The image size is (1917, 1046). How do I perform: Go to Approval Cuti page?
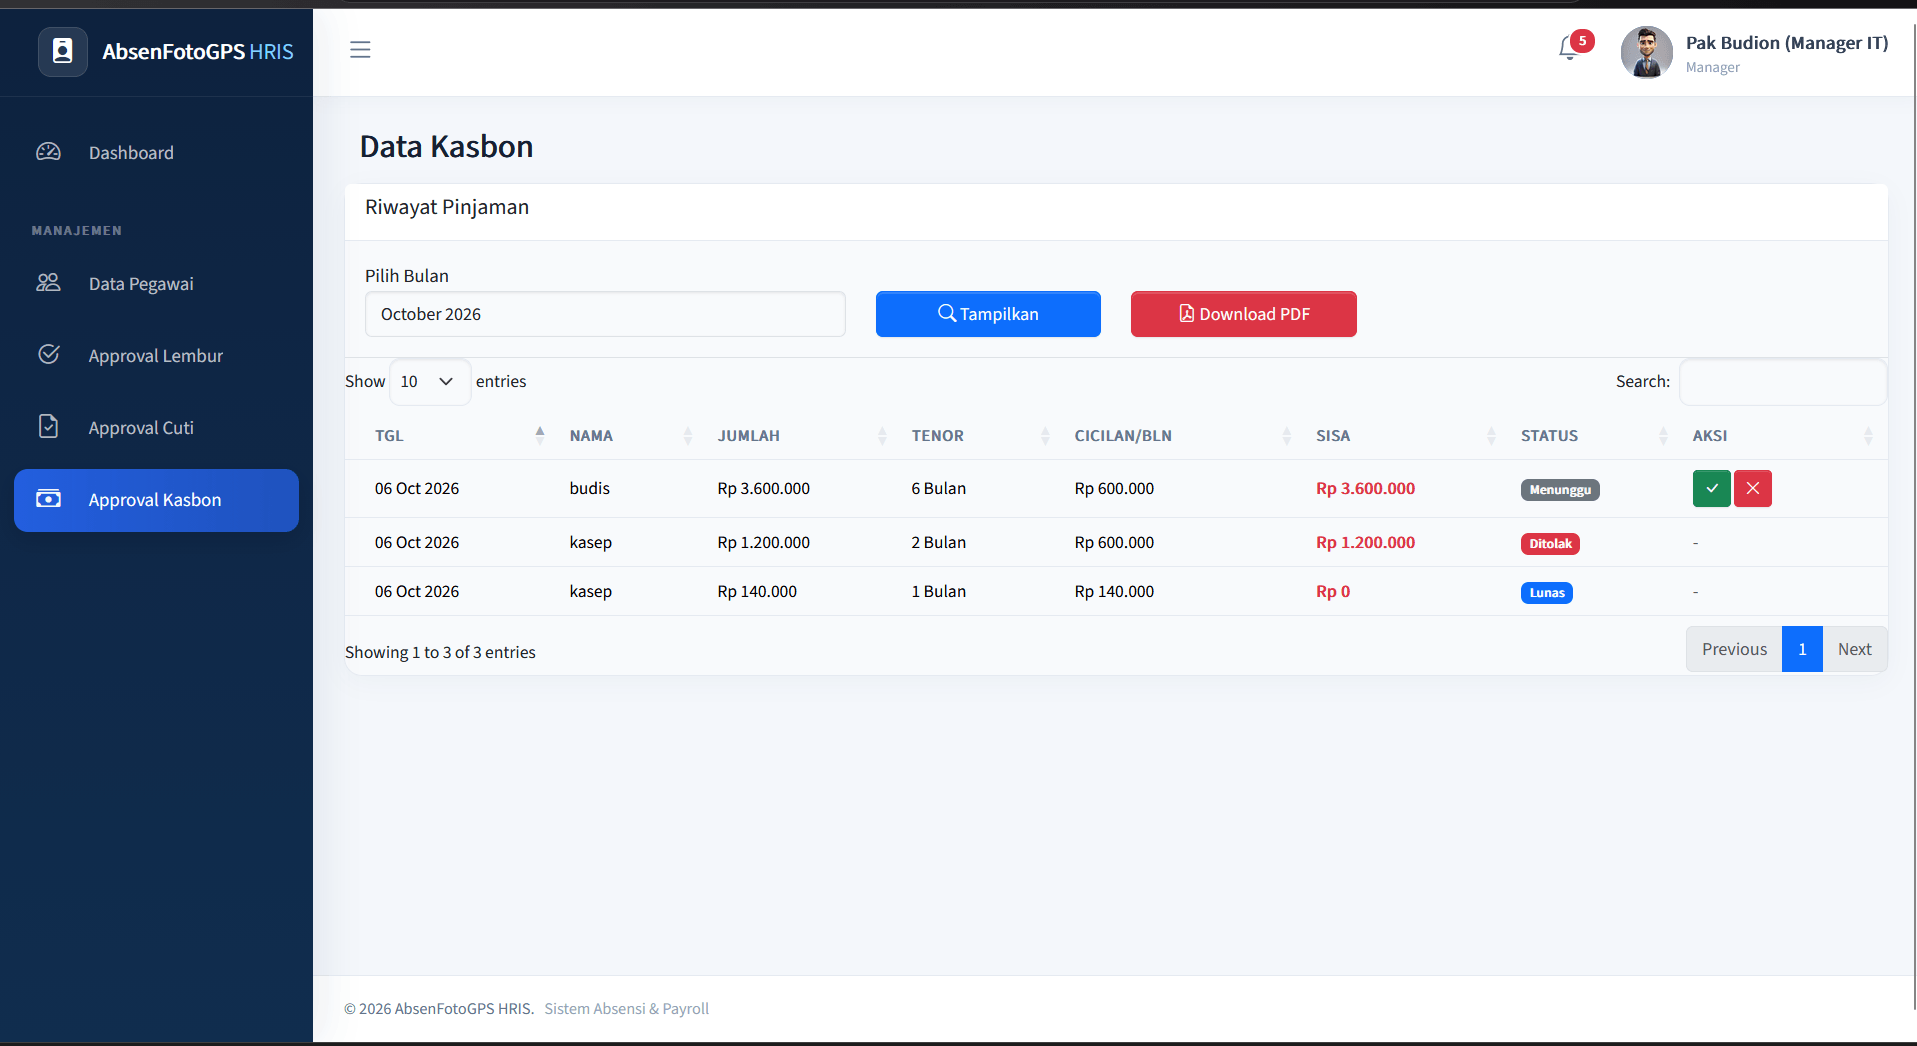click(x=156, y=428)
